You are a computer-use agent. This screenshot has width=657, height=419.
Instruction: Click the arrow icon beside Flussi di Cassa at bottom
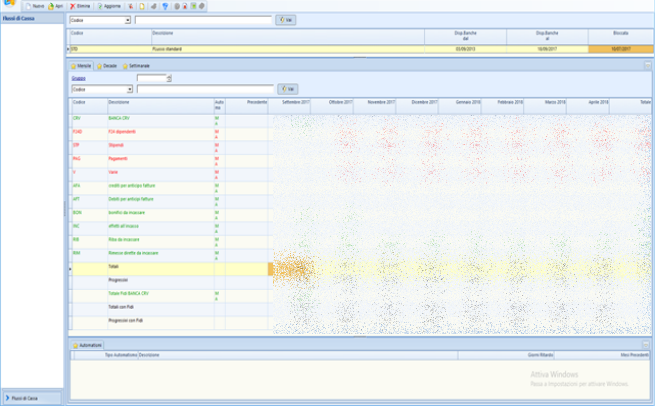point(8,398)
